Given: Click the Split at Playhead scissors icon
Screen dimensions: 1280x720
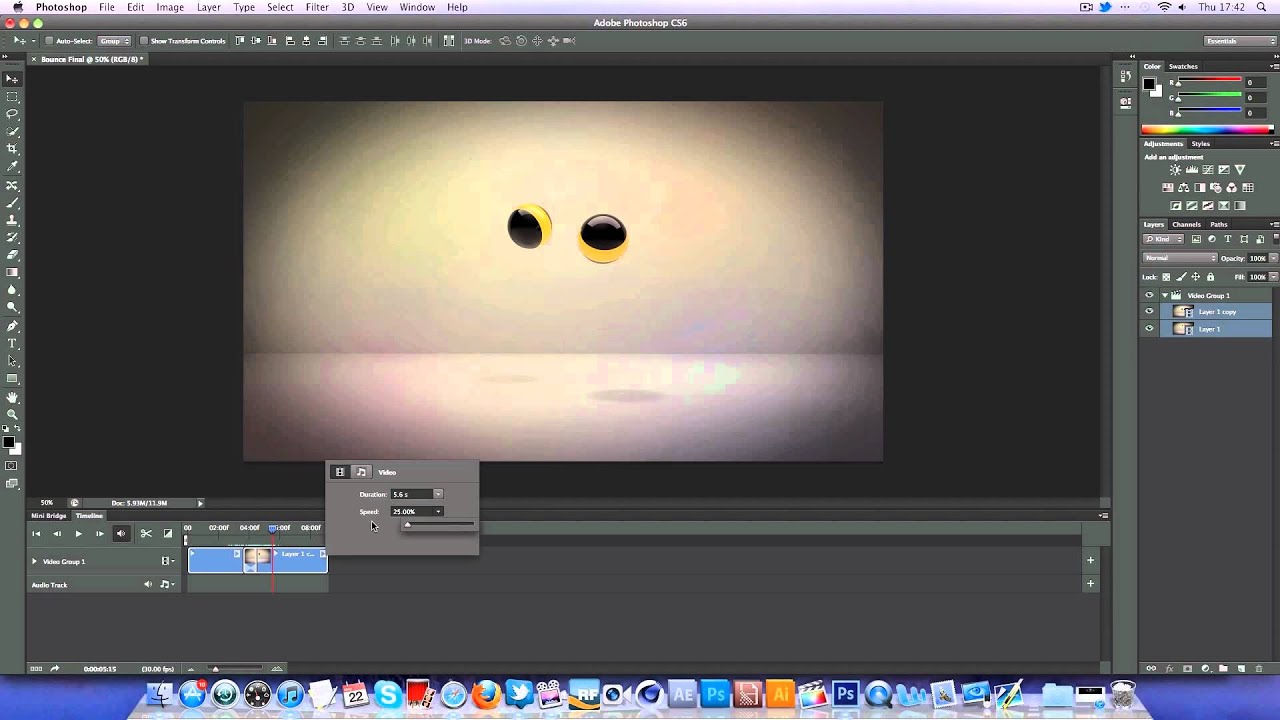Looking at the screenshot, I should (146, 534).
